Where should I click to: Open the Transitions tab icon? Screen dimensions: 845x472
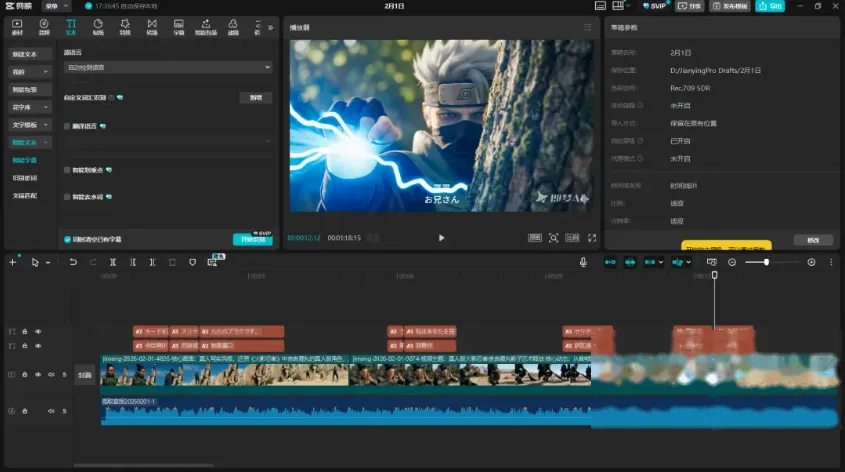[x=152, y=27]
